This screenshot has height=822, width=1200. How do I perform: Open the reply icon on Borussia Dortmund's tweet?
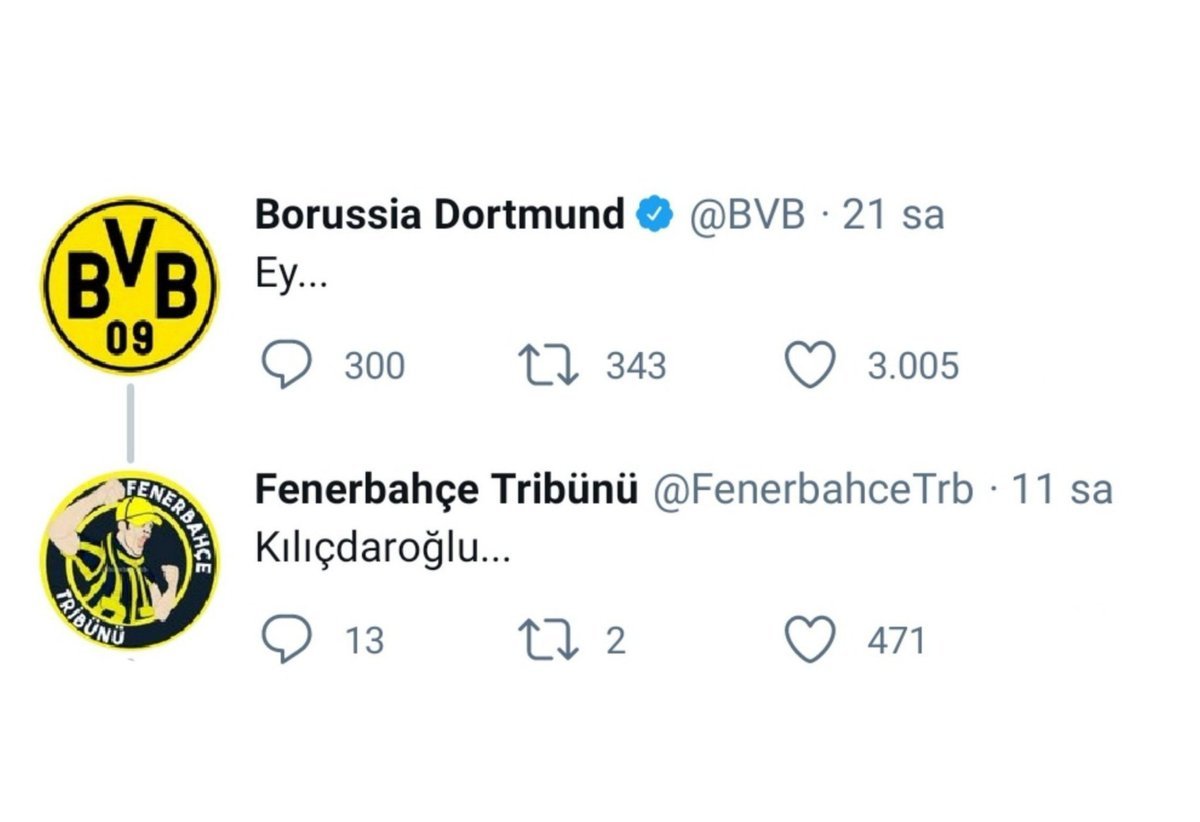click(286, 366)
